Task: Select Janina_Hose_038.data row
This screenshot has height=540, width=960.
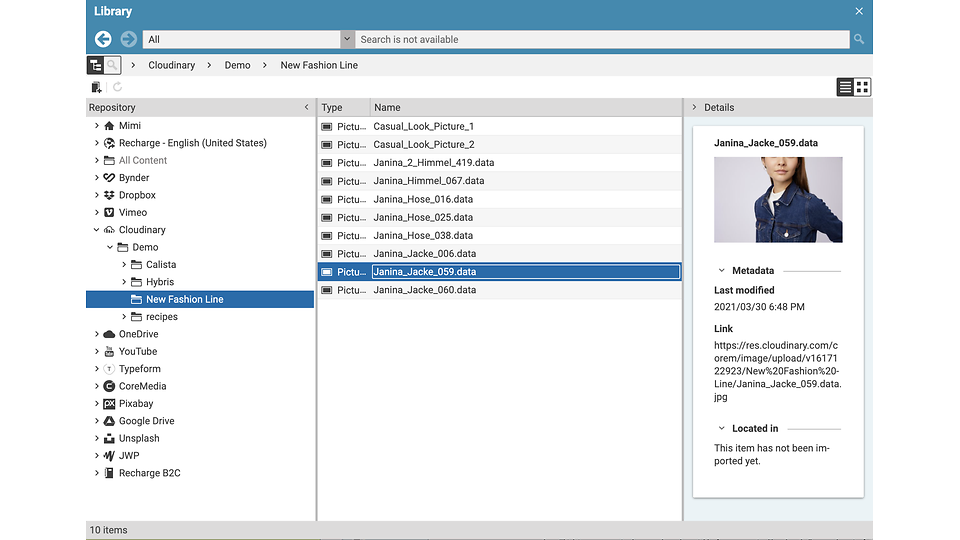Action: [500, 235]
